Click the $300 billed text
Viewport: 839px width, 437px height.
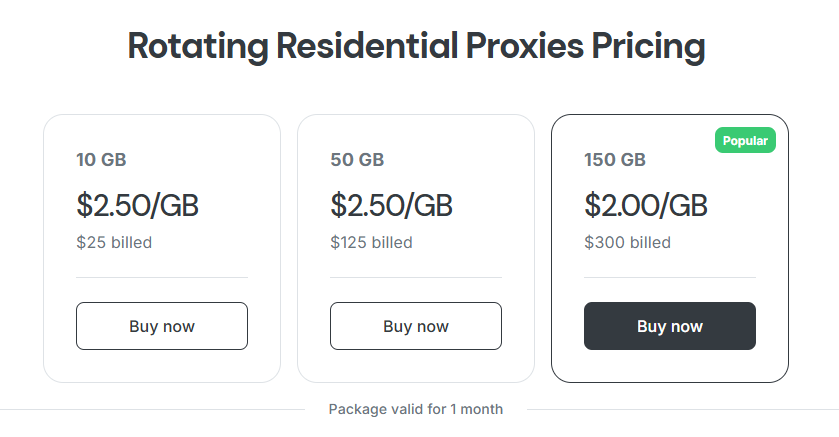click(627, 242)
